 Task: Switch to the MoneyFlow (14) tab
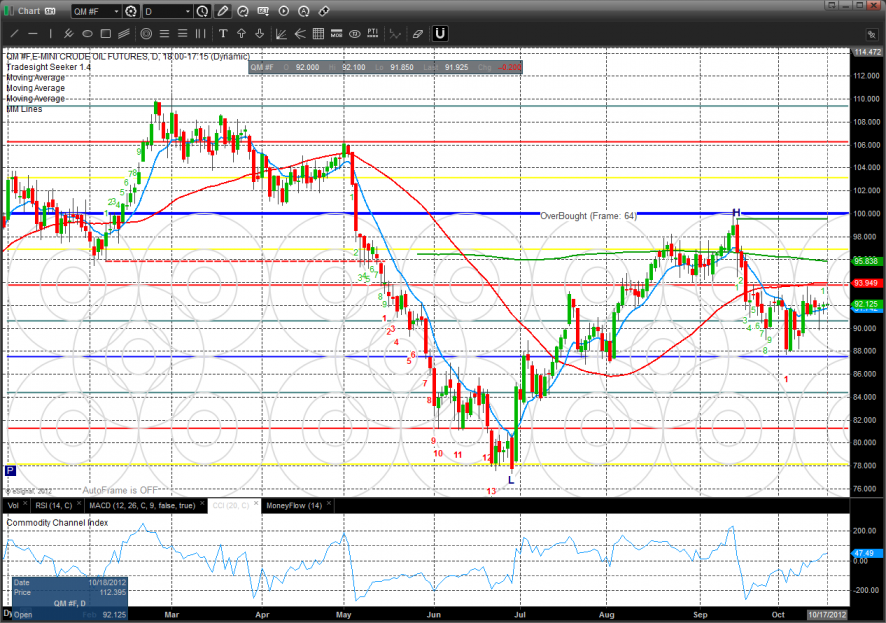pyautogui.click(x=291, y=505)
